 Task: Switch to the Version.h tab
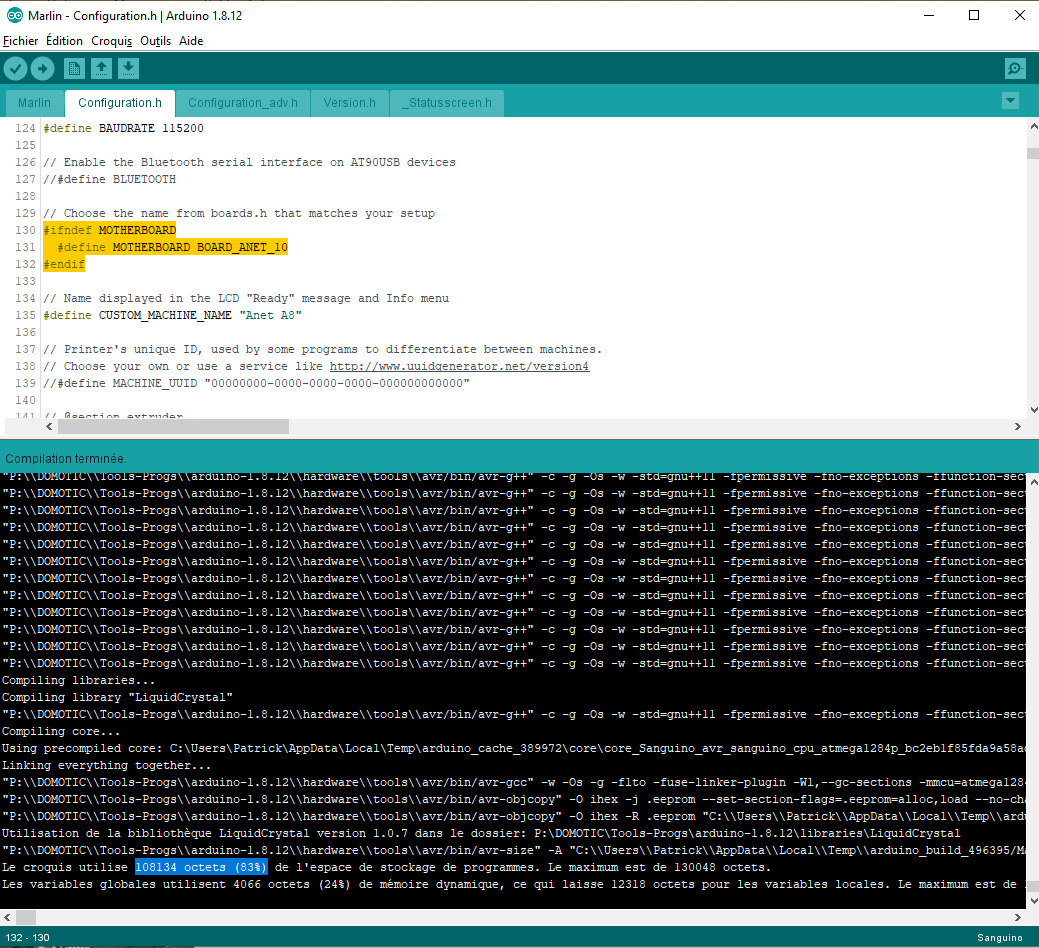[x=349, y=103]
